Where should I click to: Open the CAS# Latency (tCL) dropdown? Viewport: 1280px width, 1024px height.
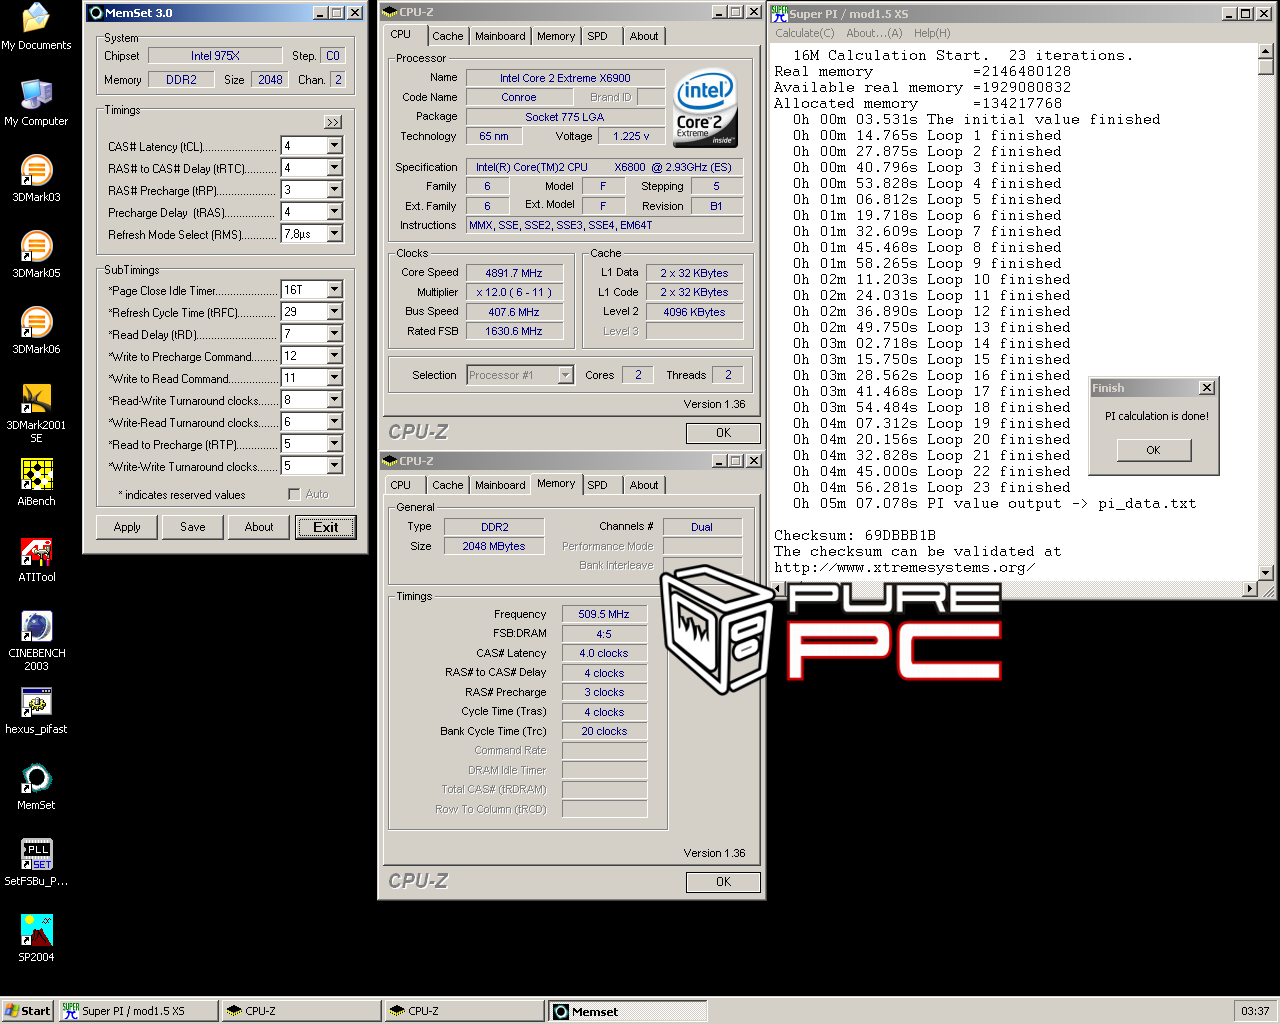pos(335,146)
